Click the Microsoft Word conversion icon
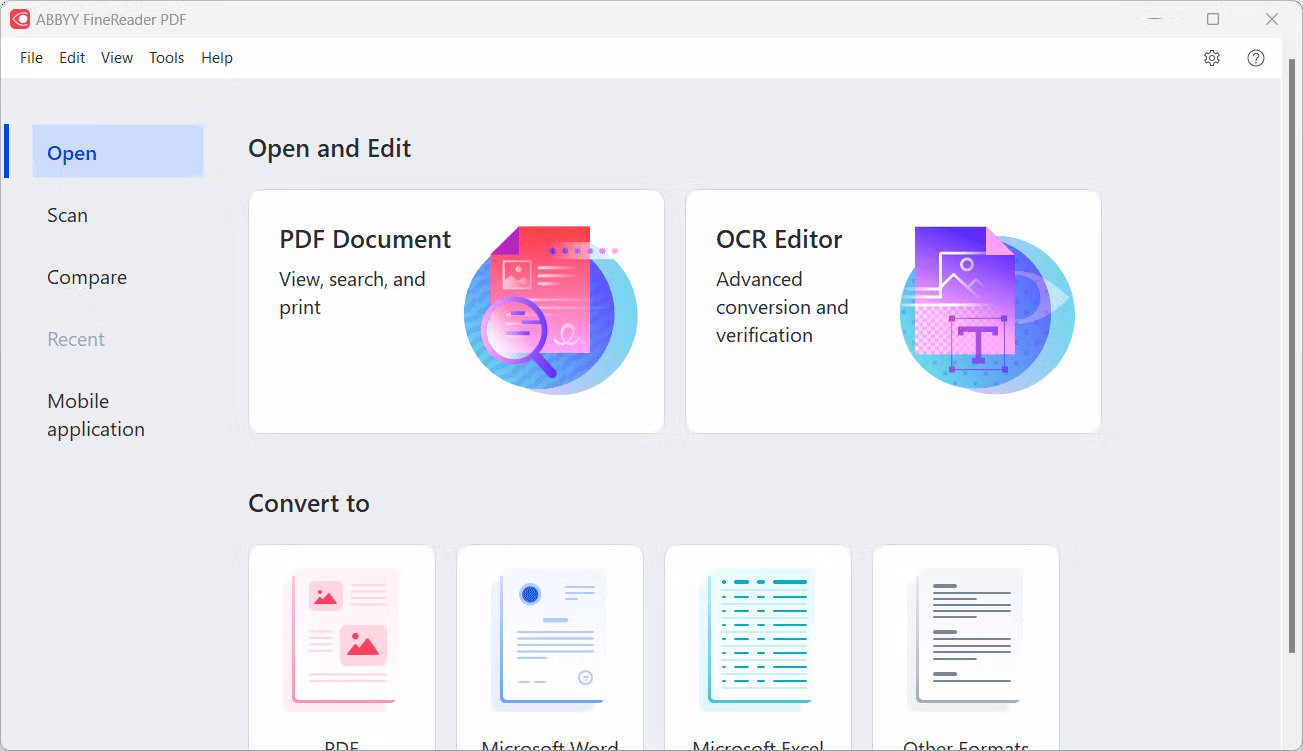The image size is (1303, 751). [550, 640]
